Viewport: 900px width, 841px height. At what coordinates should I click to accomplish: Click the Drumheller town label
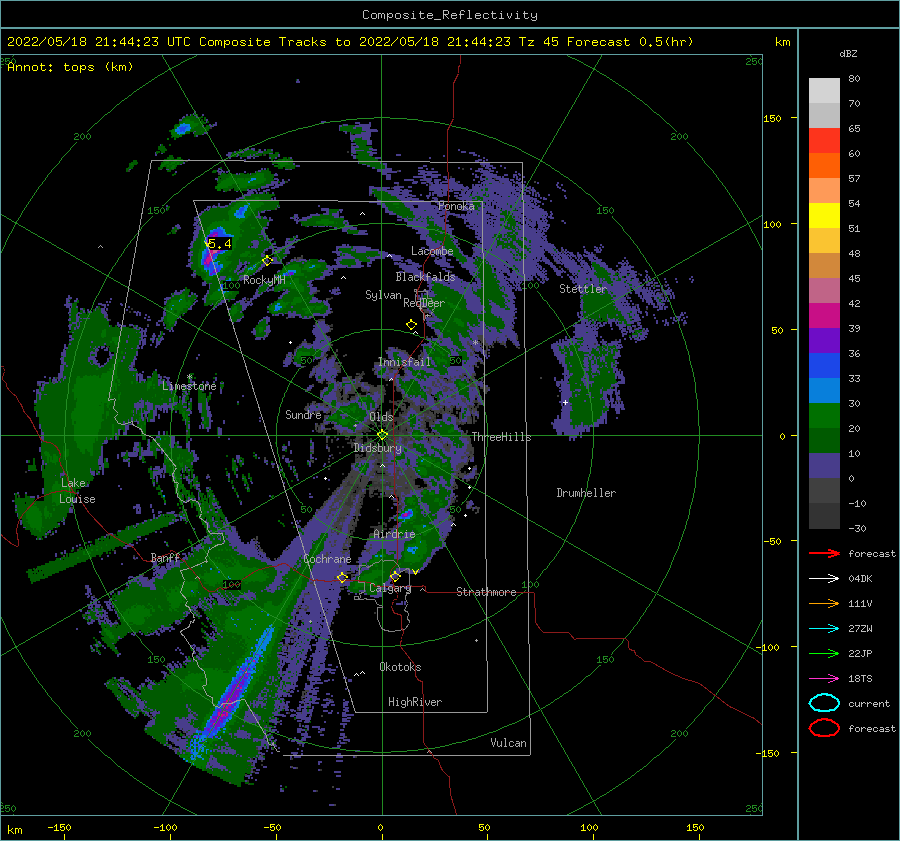pyautogui.click(x=586, y=493)
